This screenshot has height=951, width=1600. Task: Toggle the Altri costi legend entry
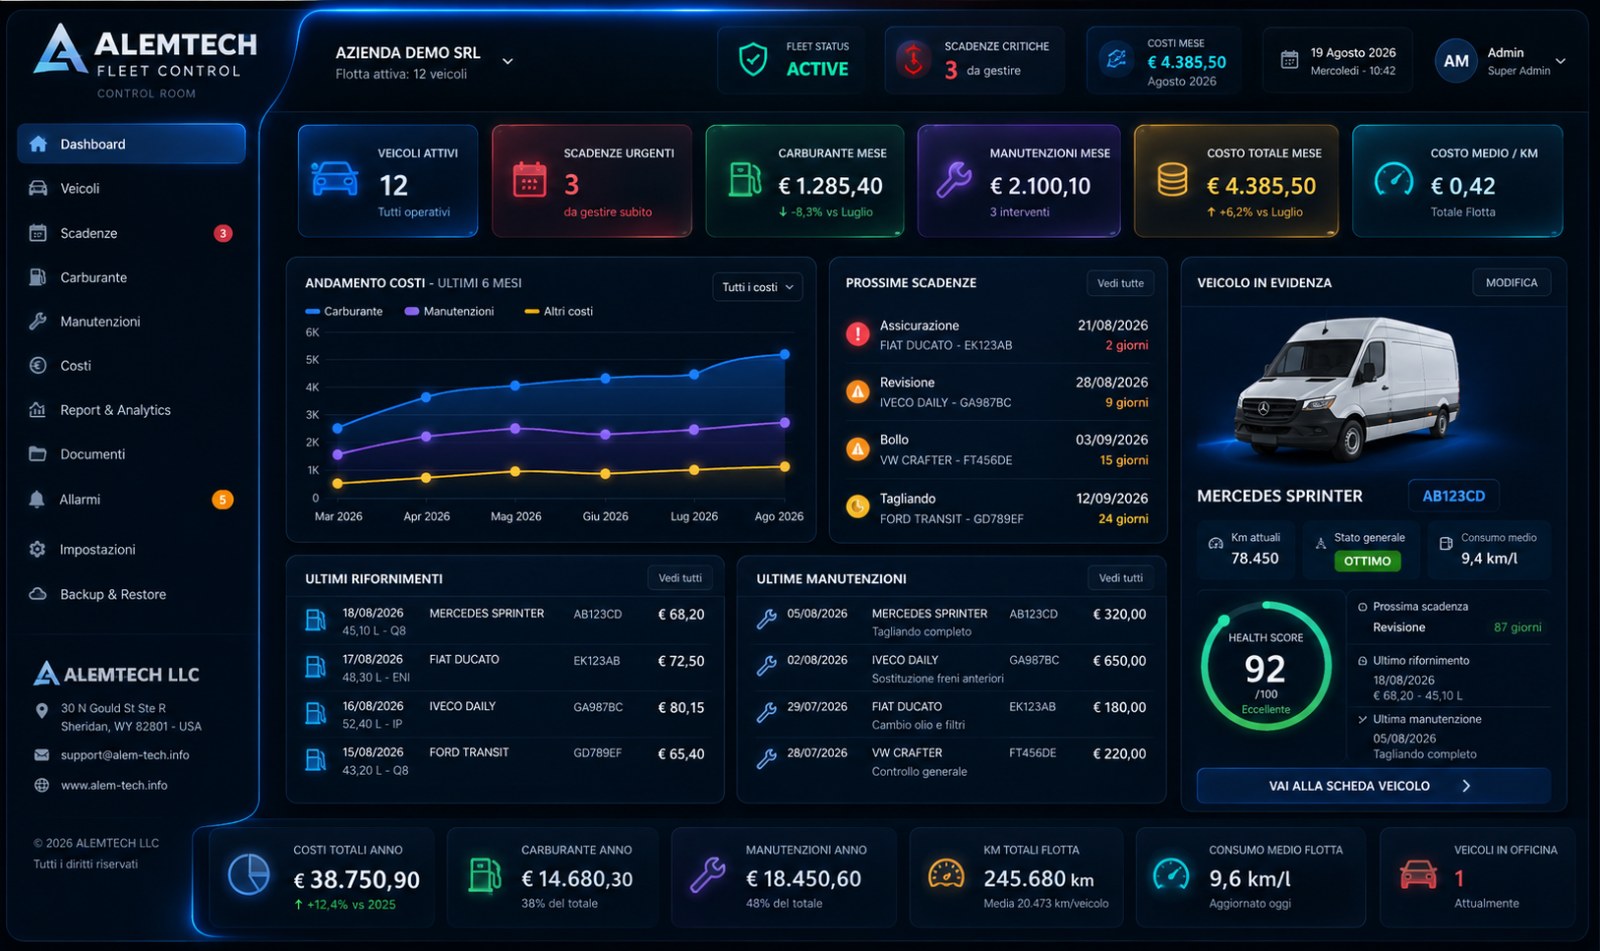click(x=559, y=311)
